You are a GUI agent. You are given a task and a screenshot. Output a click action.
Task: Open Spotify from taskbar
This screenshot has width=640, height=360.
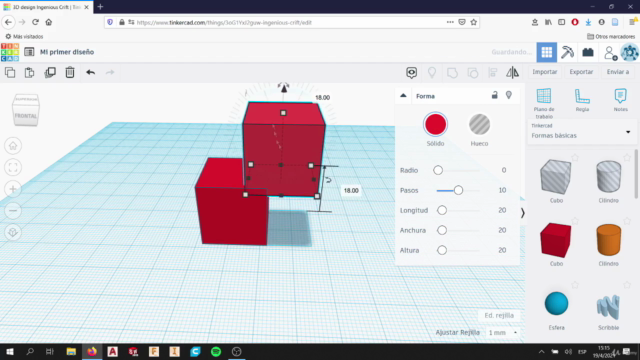[216, 351]
